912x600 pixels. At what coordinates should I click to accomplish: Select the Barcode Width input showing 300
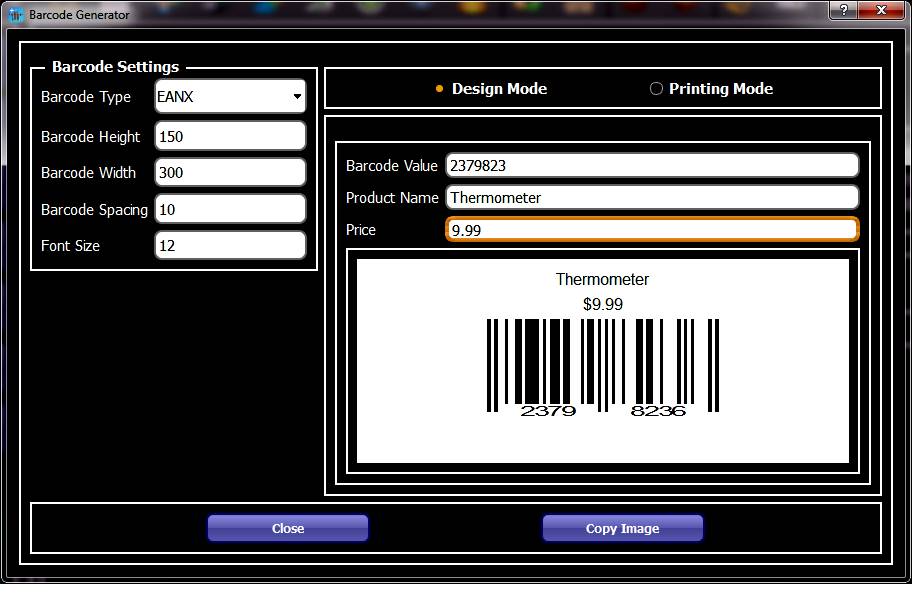(229, 171)
